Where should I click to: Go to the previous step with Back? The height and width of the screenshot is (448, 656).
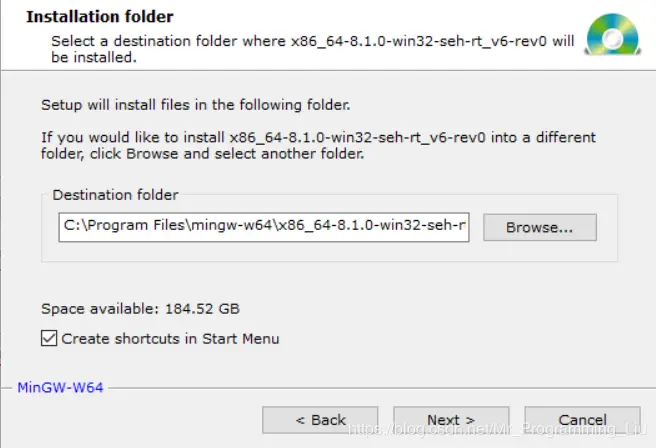320,420
